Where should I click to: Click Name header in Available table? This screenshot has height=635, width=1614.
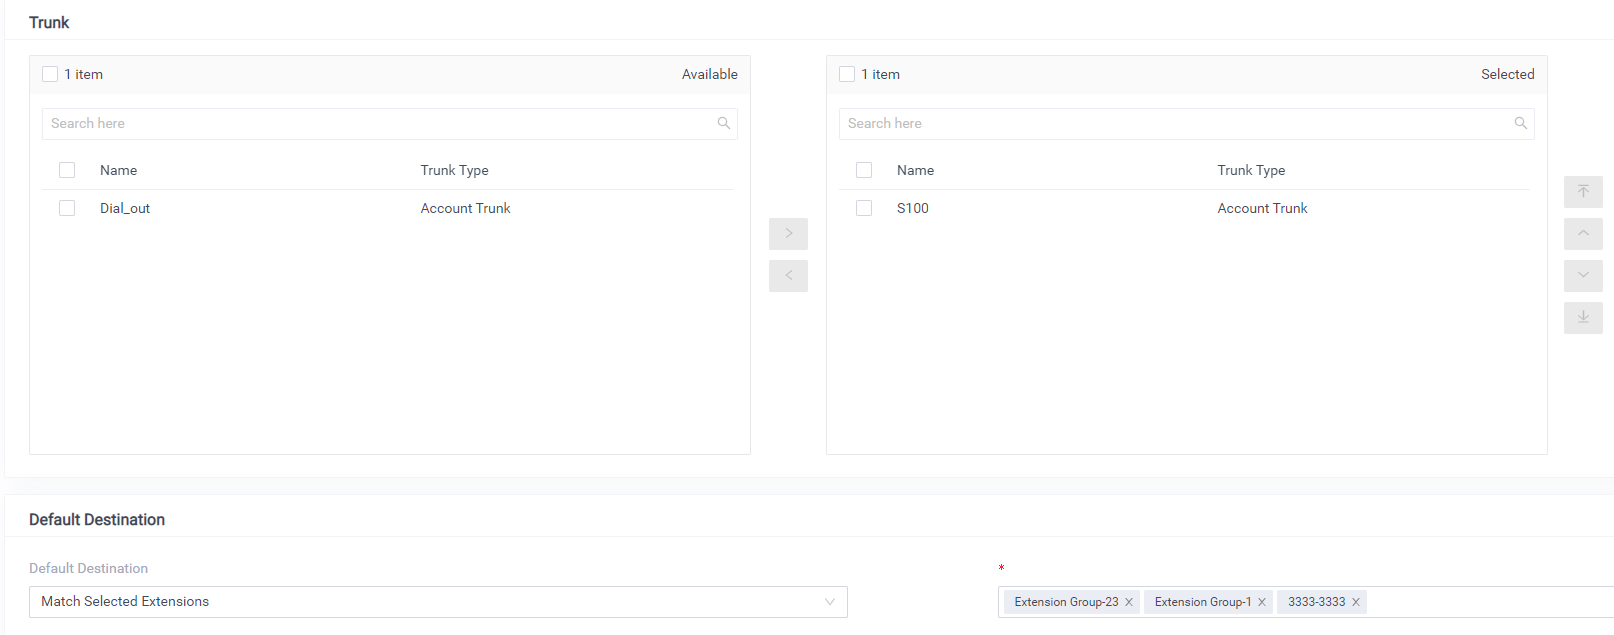[x=118, y=170]
